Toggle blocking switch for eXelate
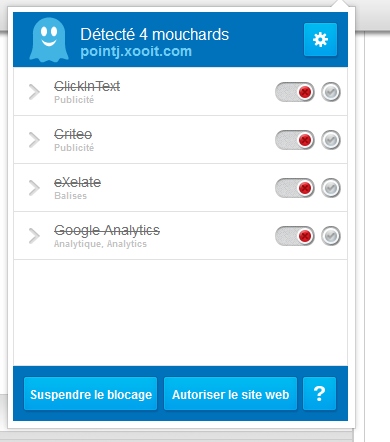The image size is (390, 442). [295, 188]
